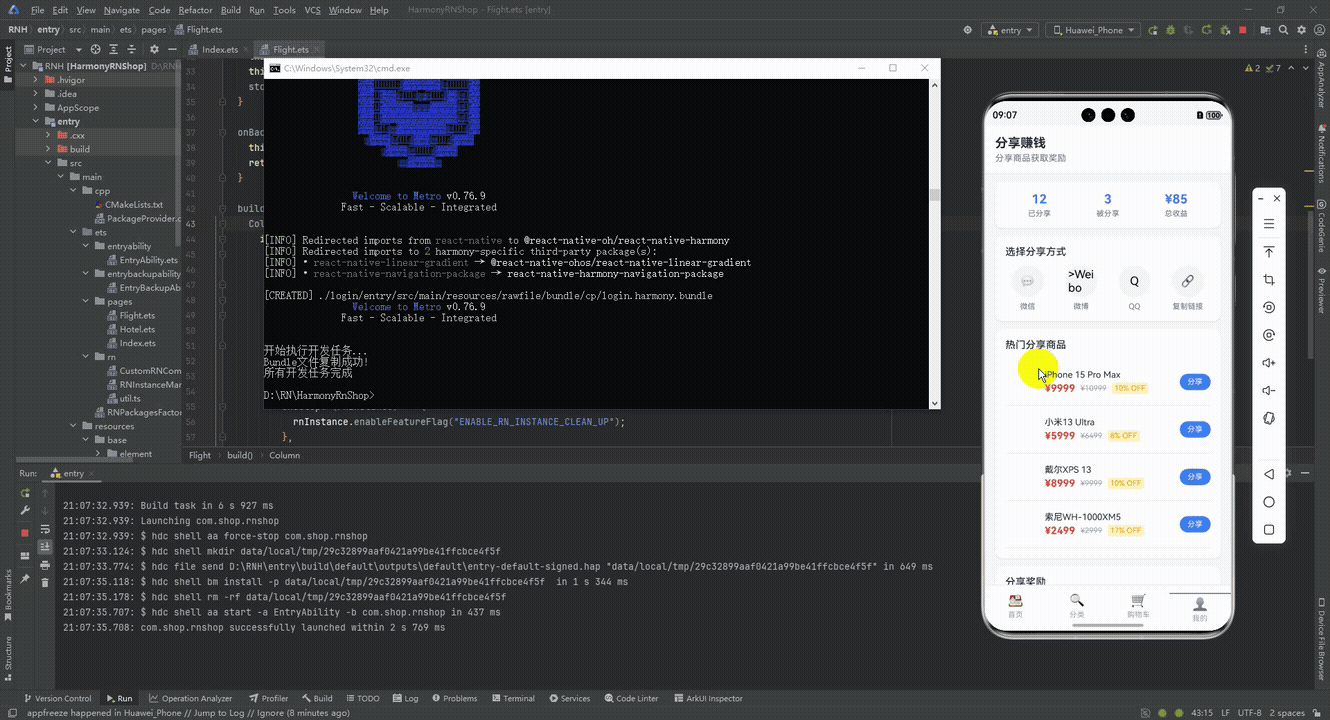
Task: Tap 分享 button for 小米13 Ultra
Action: tap(1195, 430)
